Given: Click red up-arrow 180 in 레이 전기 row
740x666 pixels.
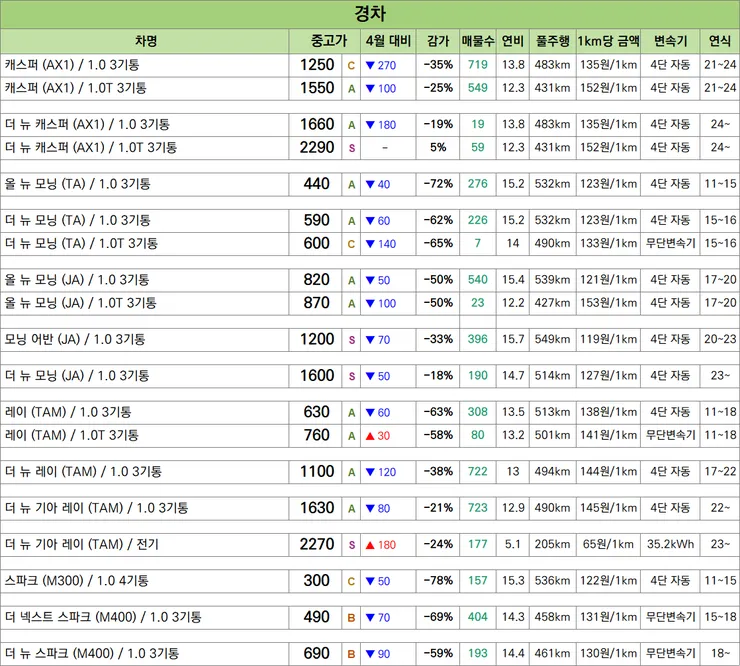Looking at the screenshot, I should (x=381, y=545).
